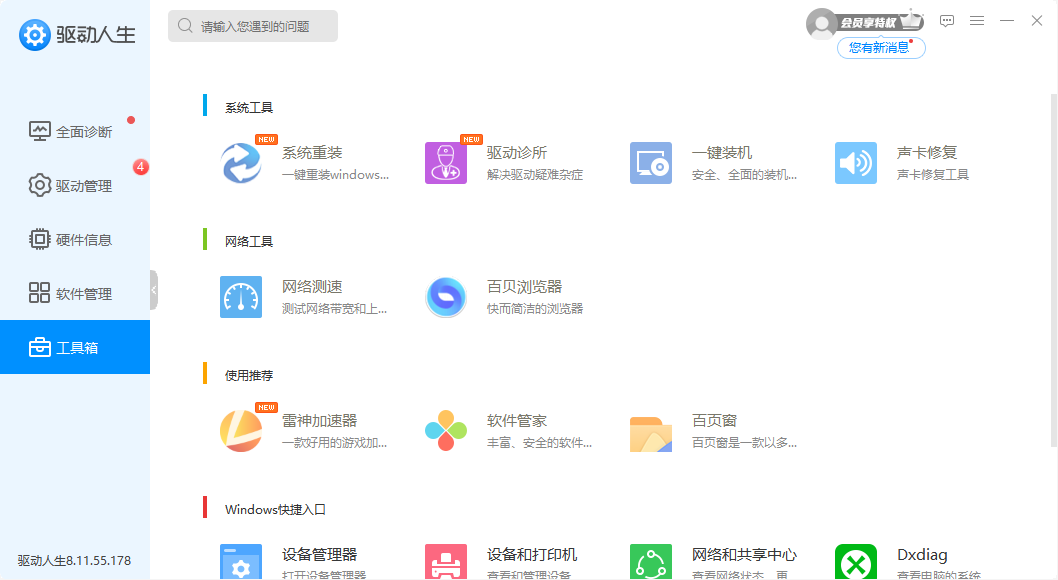The width and height of the screenshot is (1058, 580).
Task: Collapse the left sidebar with arrow handle
Action: [154, 290]
